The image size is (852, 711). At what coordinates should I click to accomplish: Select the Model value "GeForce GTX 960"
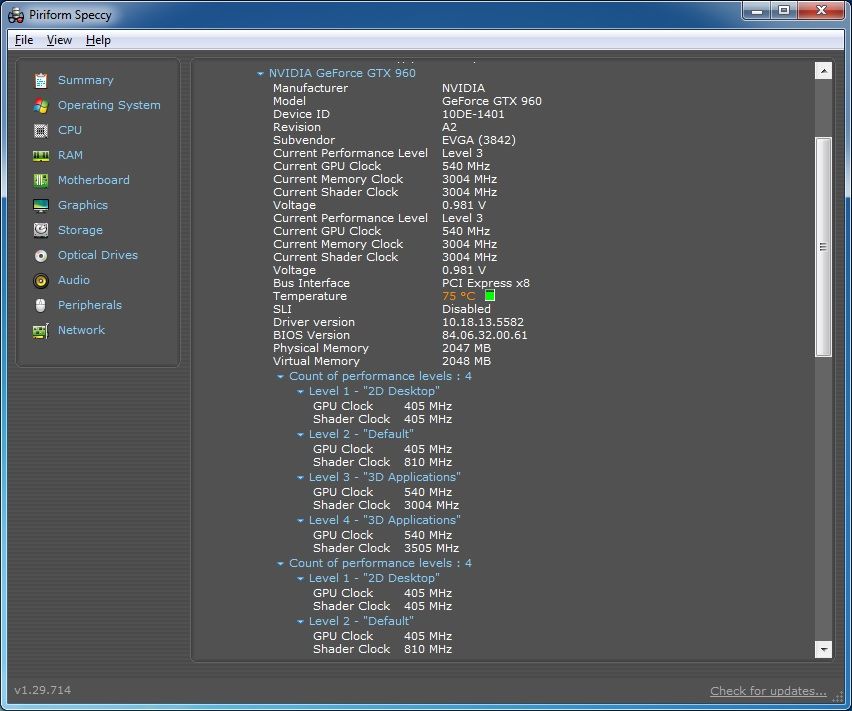492,101
